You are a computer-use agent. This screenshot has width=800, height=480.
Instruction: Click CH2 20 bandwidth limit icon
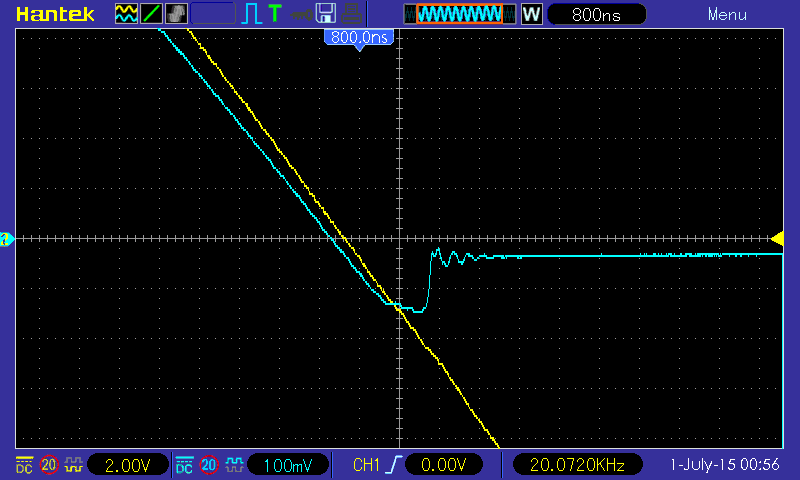[x=209, y=465]
